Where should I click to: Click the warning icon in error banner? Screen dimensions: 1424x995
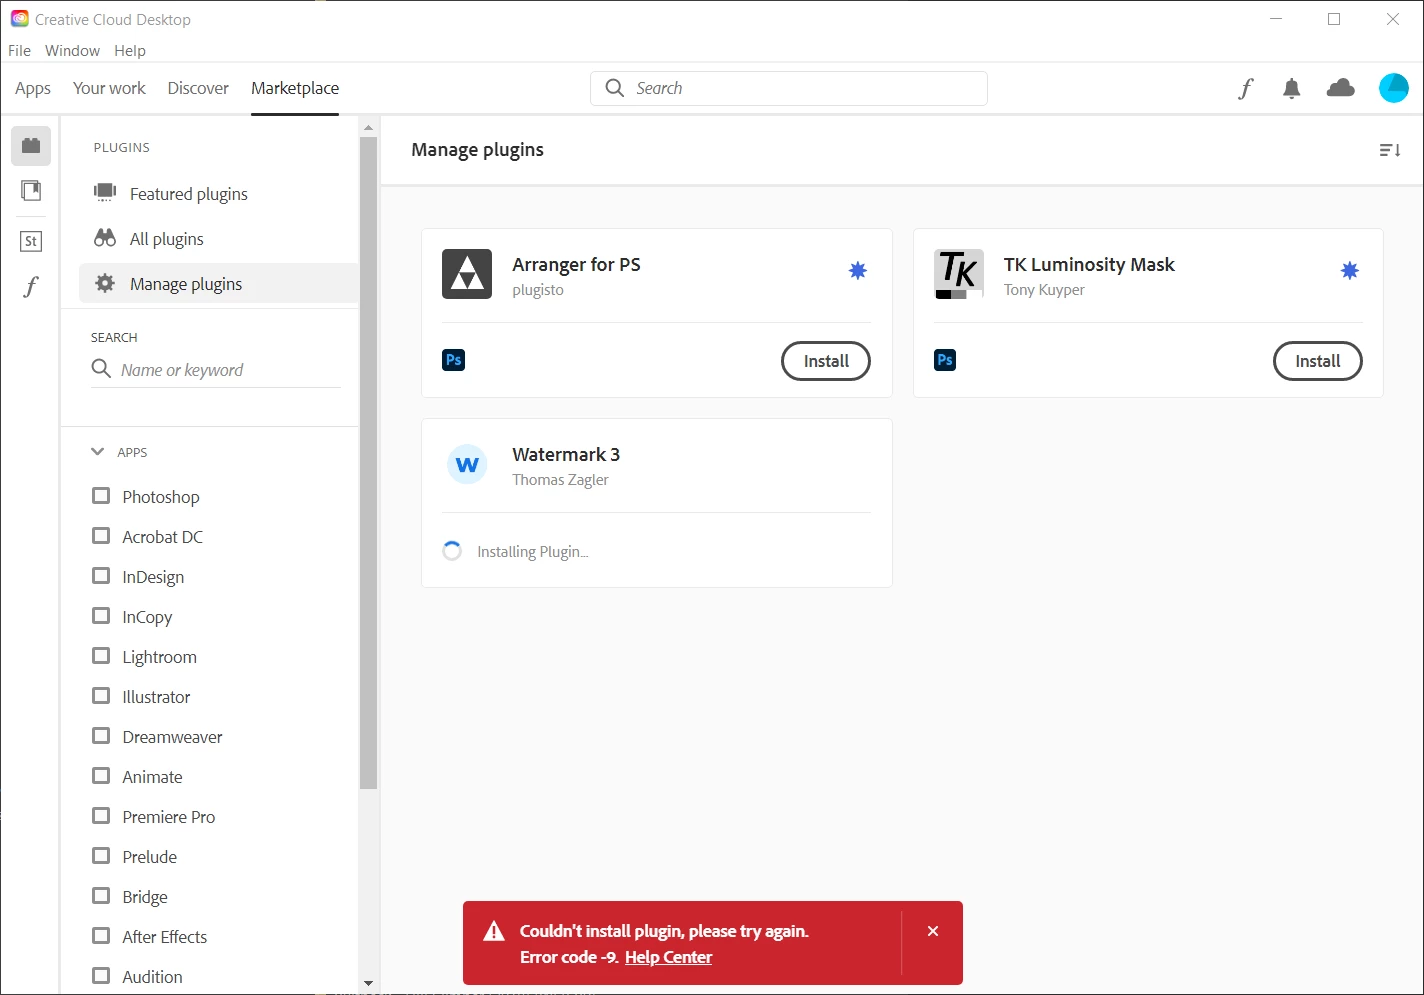tap(494, 932)
